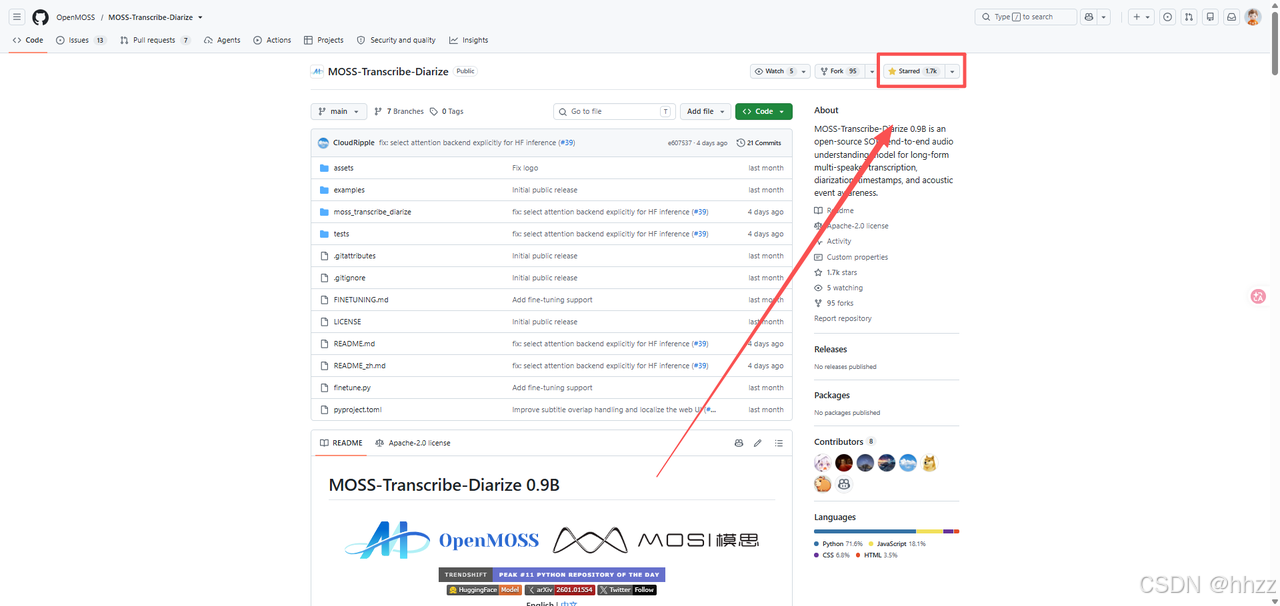This screenshot has height=606, width=1280.
Task: Click the Report repository link
Action: 843,318
